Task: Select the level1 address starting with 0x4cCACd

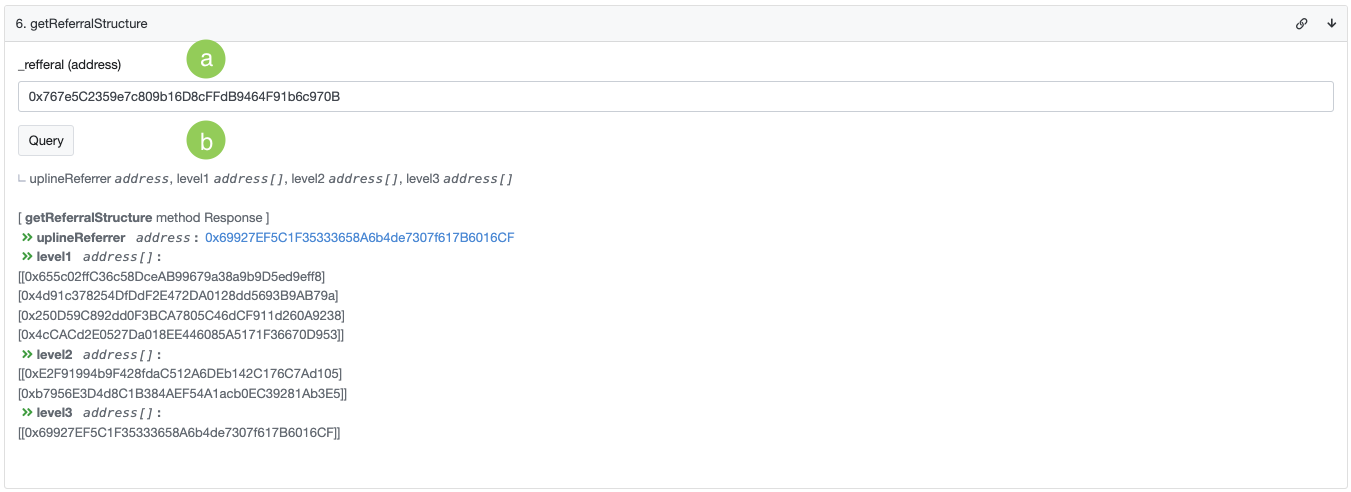Action: (x=180, y=335)
